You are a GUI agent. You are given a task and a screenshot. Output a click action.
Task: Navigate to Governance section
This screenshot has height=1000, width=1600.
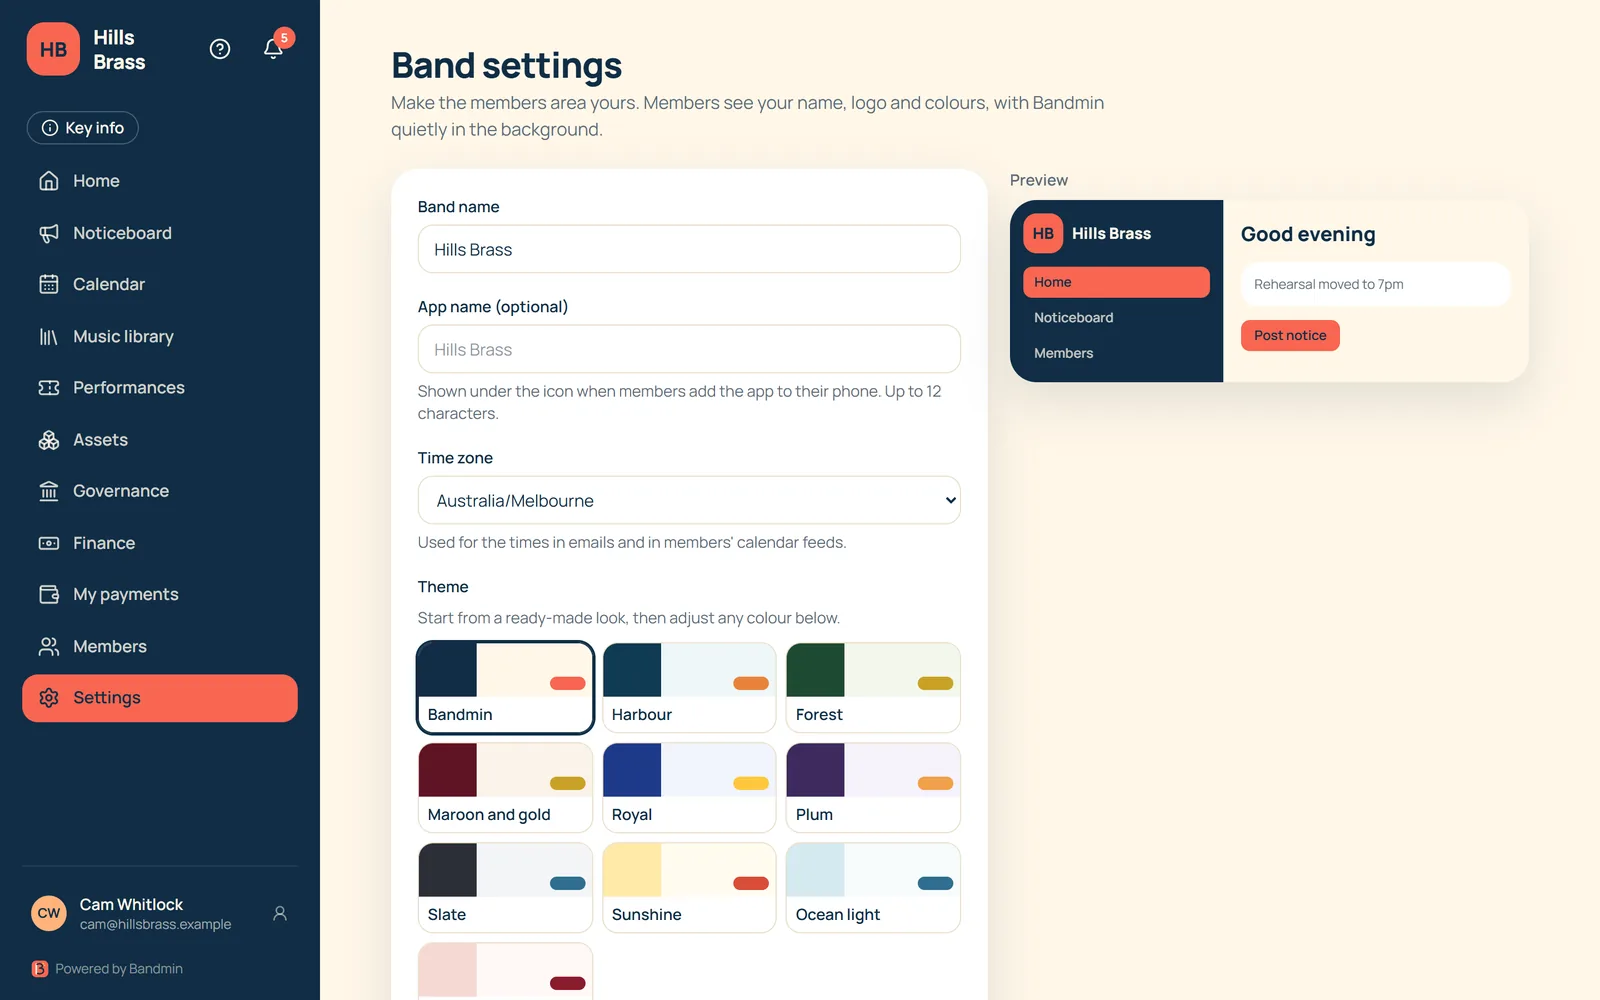tap(160, 491)
